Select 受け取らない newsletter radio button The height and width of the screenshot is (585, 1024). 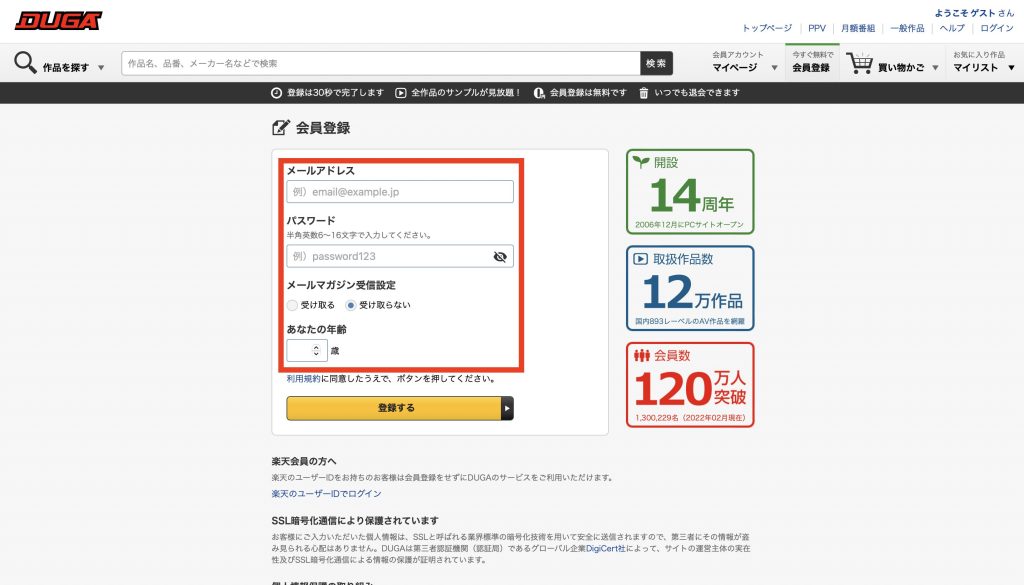(350, 305)
